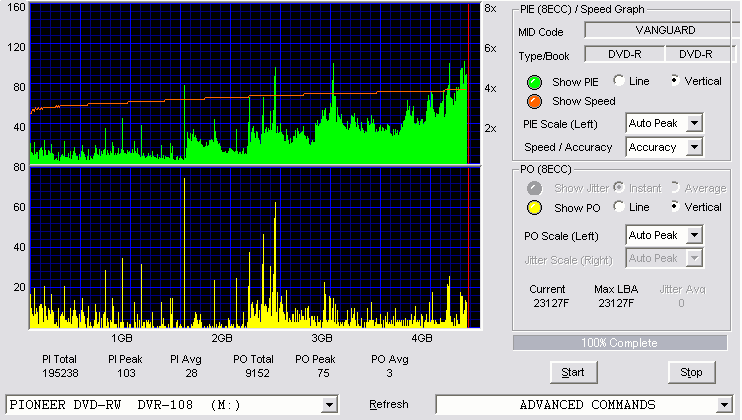
Task: Expand the Pioneer DVR-108 drive selector
Action: tap(329, 405)
